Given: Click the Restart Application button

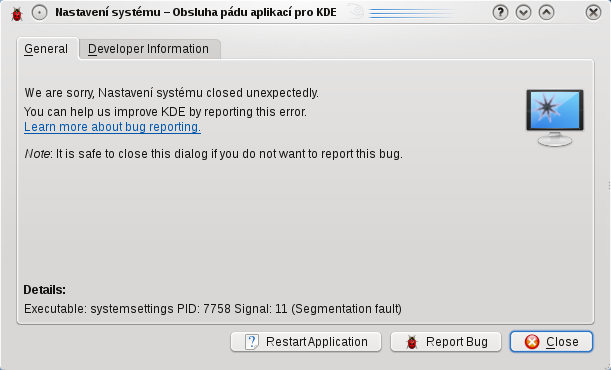Looking at the screenshot, I should (306, 342).
